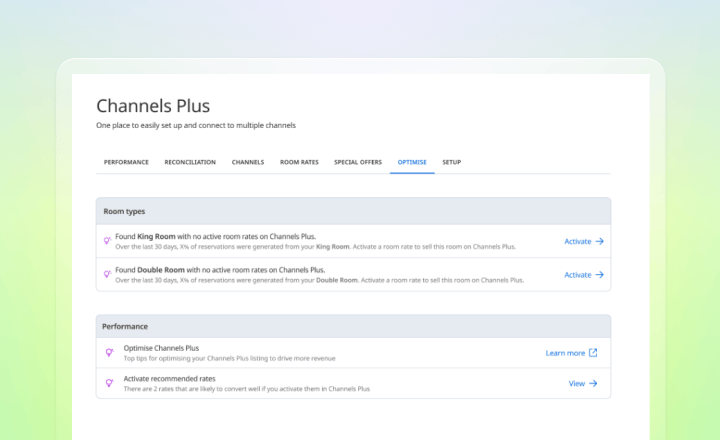720x440 pixels.
Task: Open the Performance tab
Action: (126, 162)
